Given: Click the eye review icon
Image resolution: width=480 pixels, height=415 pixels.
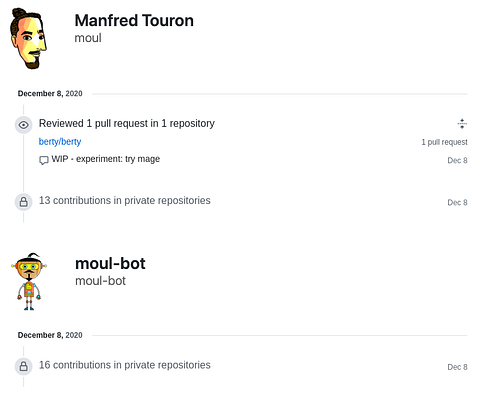Looking at the screenshot, I should (23, 125).
